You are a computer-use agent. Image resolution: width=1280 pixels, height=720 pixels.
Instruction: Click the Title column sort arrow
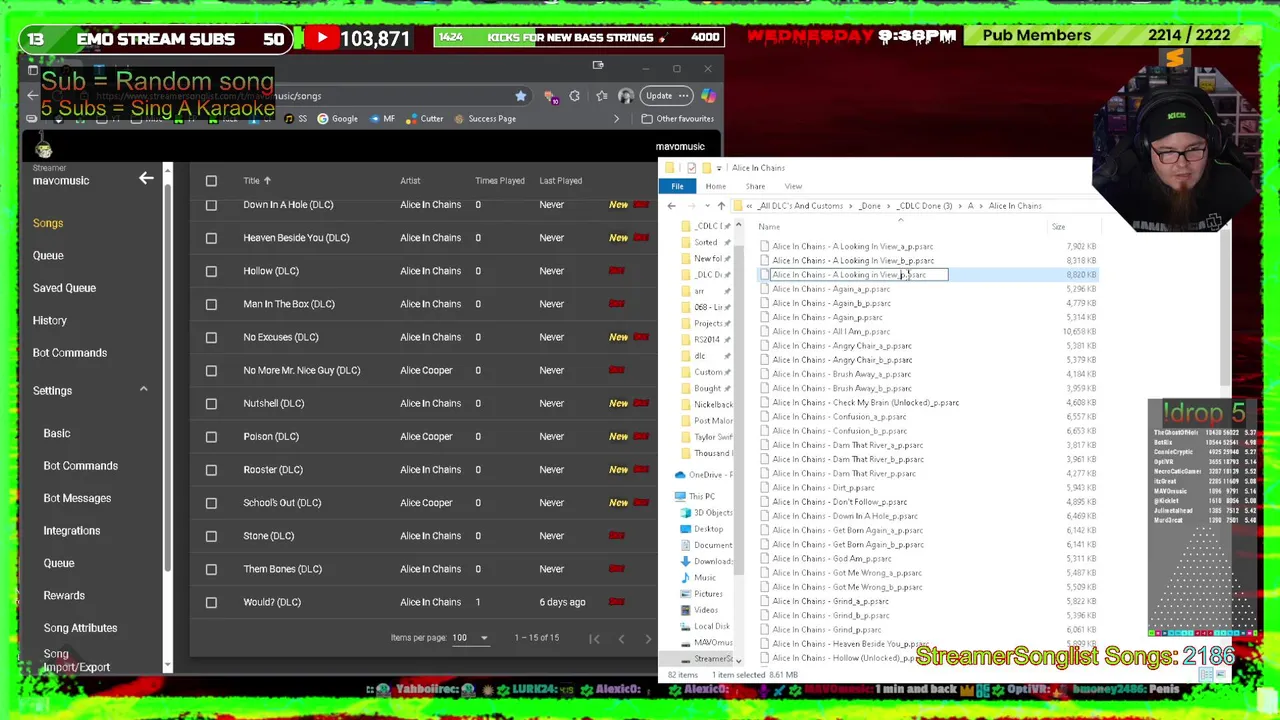[x=267, y=181]
